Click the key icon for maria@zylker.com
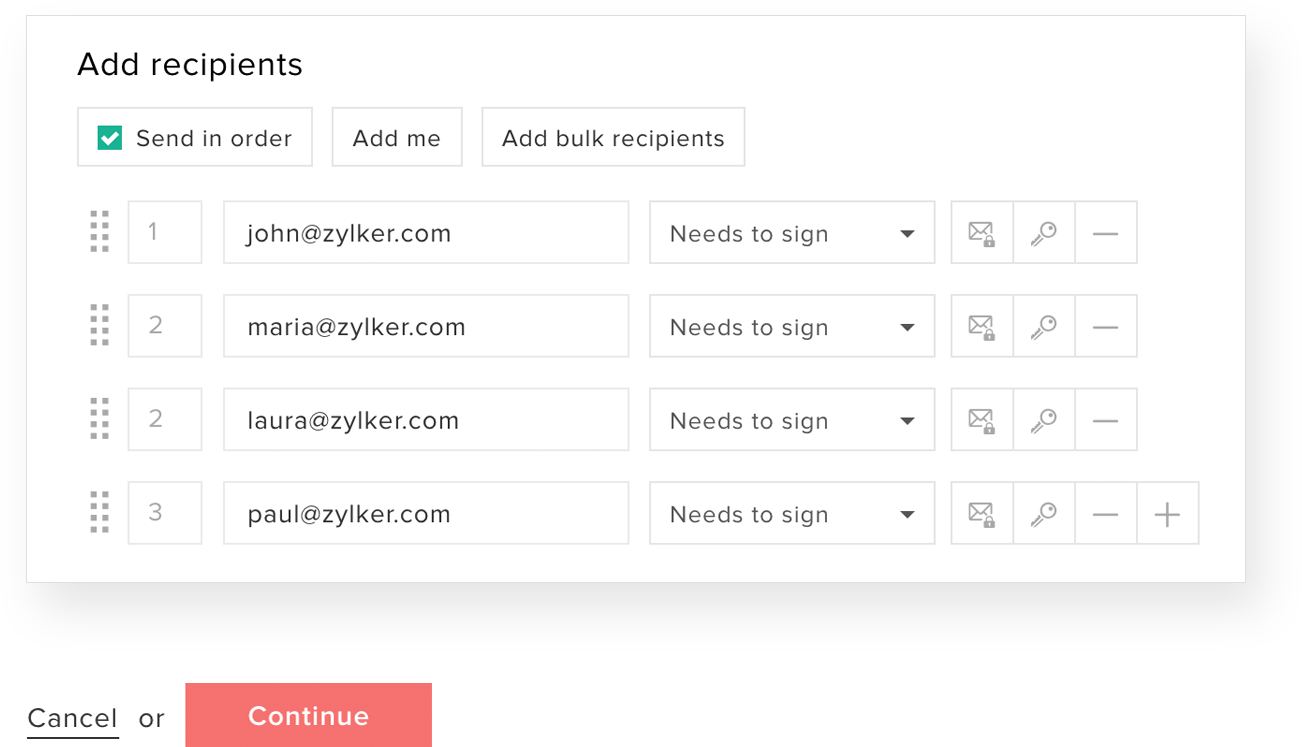Screen dimensions: 1302x747 click(1044, 326)
